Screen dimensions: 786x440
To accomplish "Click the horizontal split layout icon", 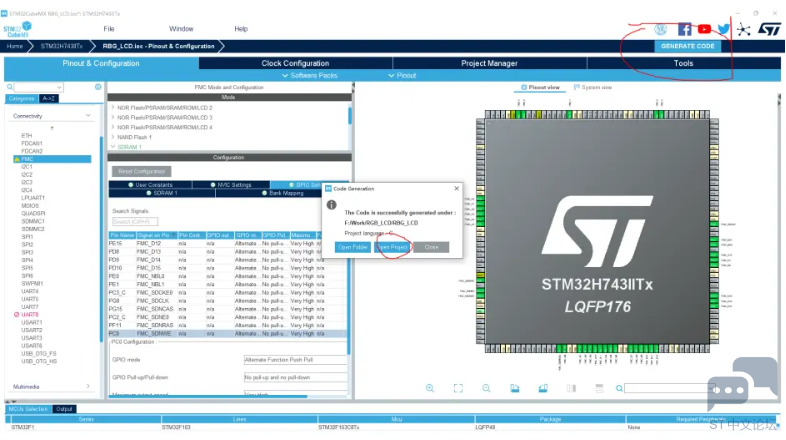I will (x=599, y=388).
